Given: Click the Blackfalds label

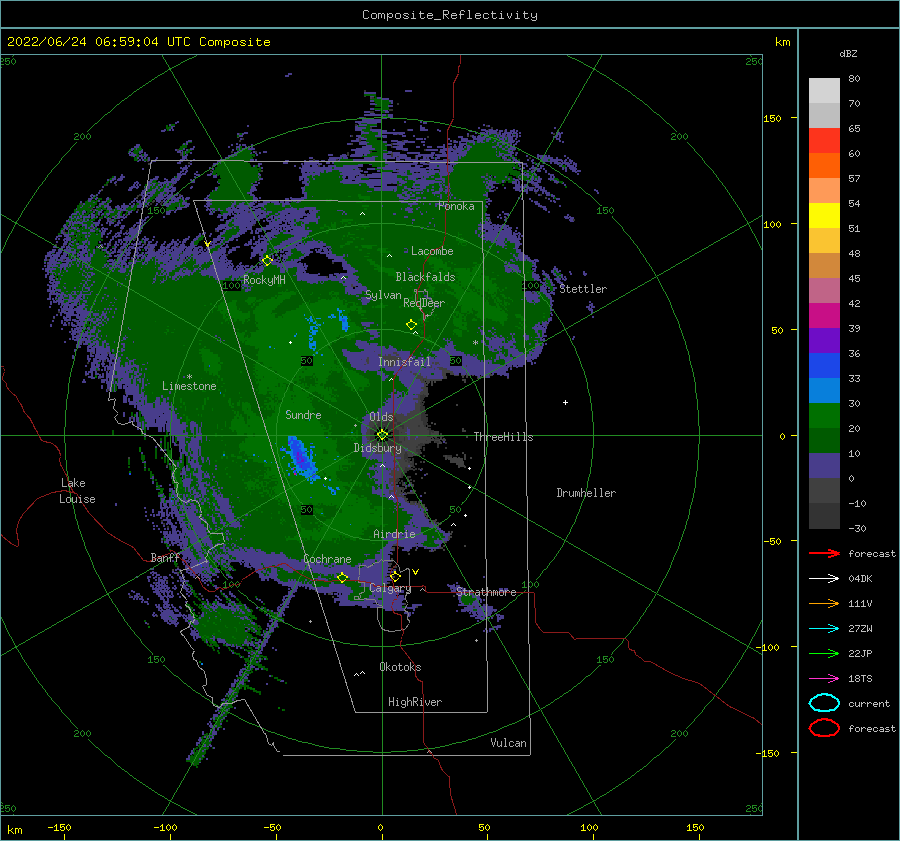Looking at the screenshot, I should (x=425, y=277).
